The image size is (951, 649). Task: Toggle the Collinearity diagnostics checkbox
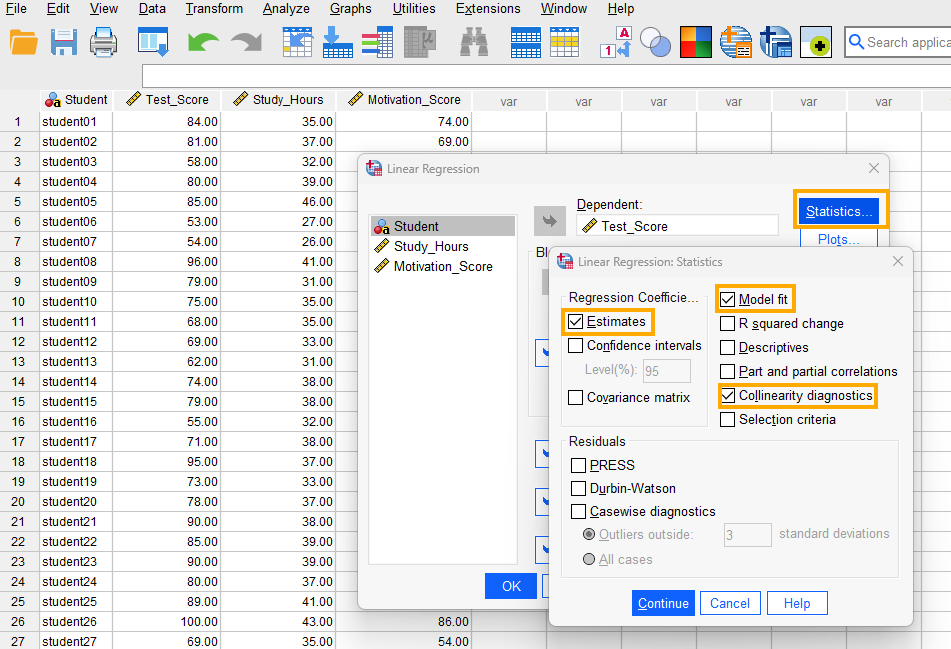coord(728,396)
